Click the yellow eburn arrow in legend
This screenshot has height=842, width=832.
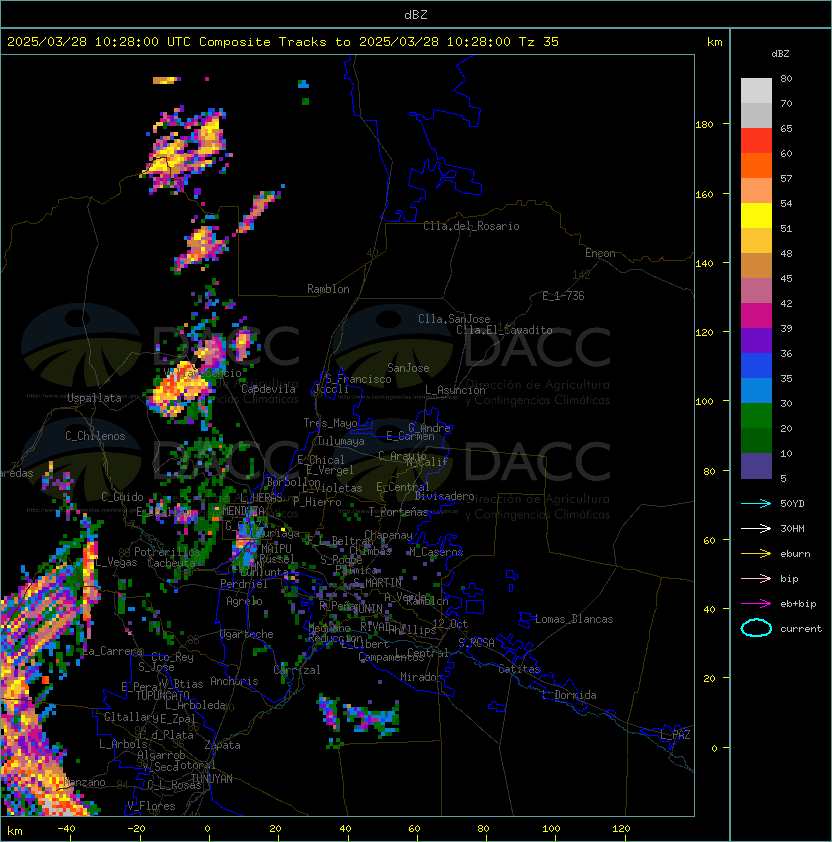(756, 554)
